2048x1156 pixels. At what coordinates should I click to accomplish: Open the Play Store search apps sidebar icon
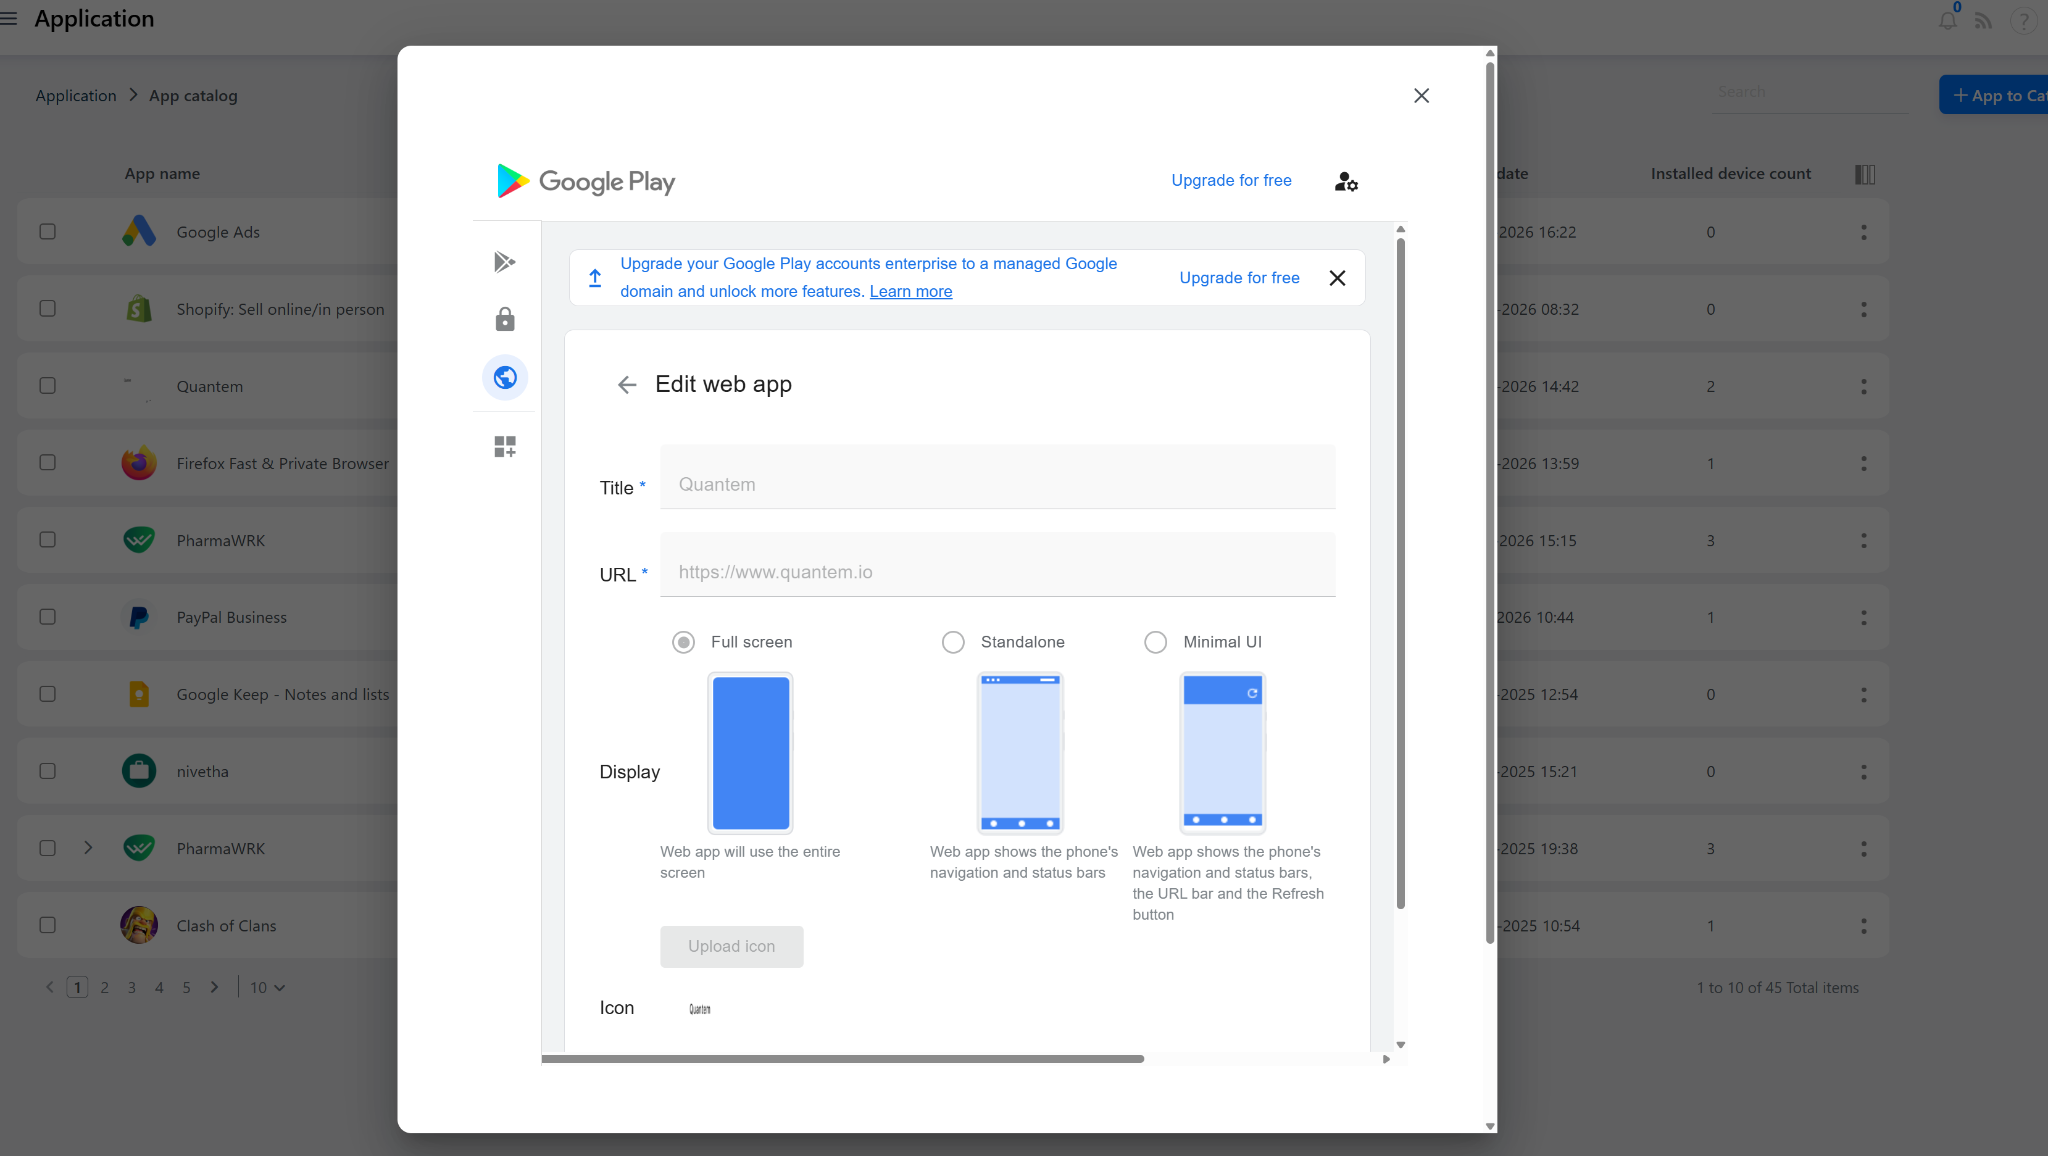pos(505,262)
